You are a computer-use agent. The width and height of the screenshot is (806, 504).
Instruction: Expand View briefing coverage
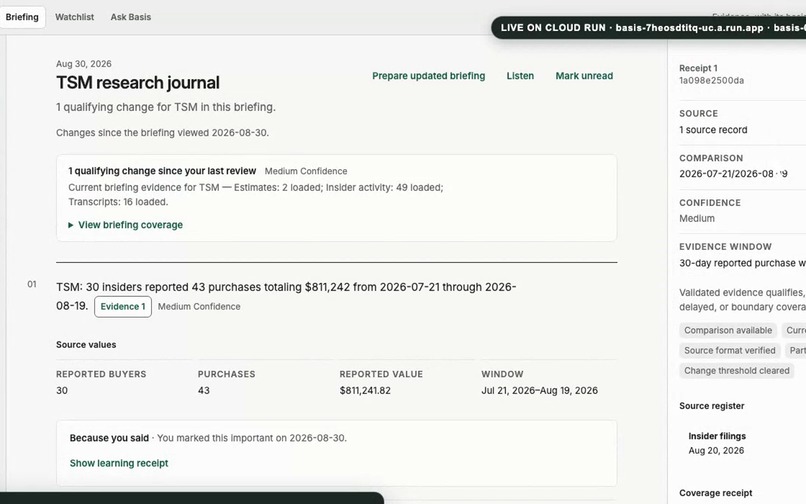coord(125,225)
